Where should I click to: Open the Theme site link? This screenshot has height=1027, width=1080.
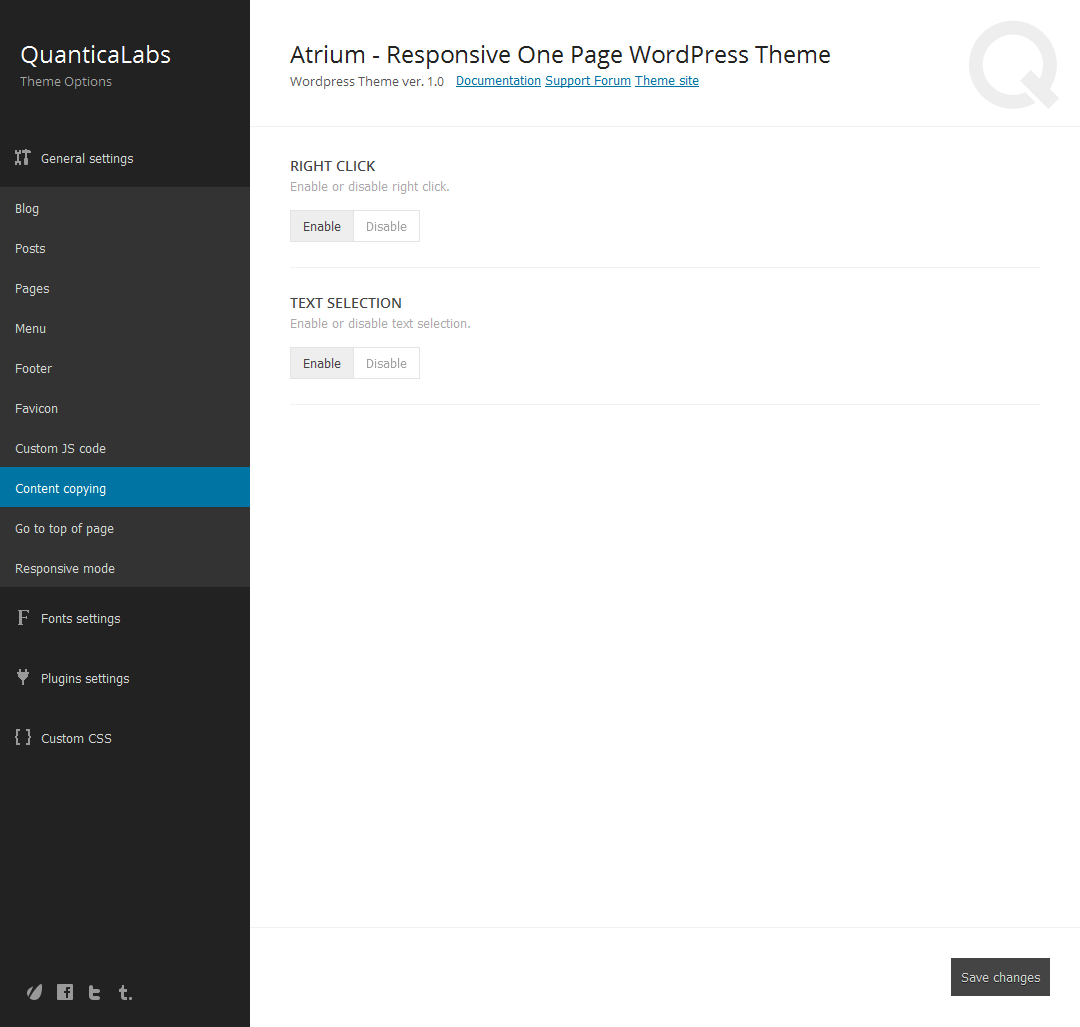pyautogui.click(x=667, y=81)
